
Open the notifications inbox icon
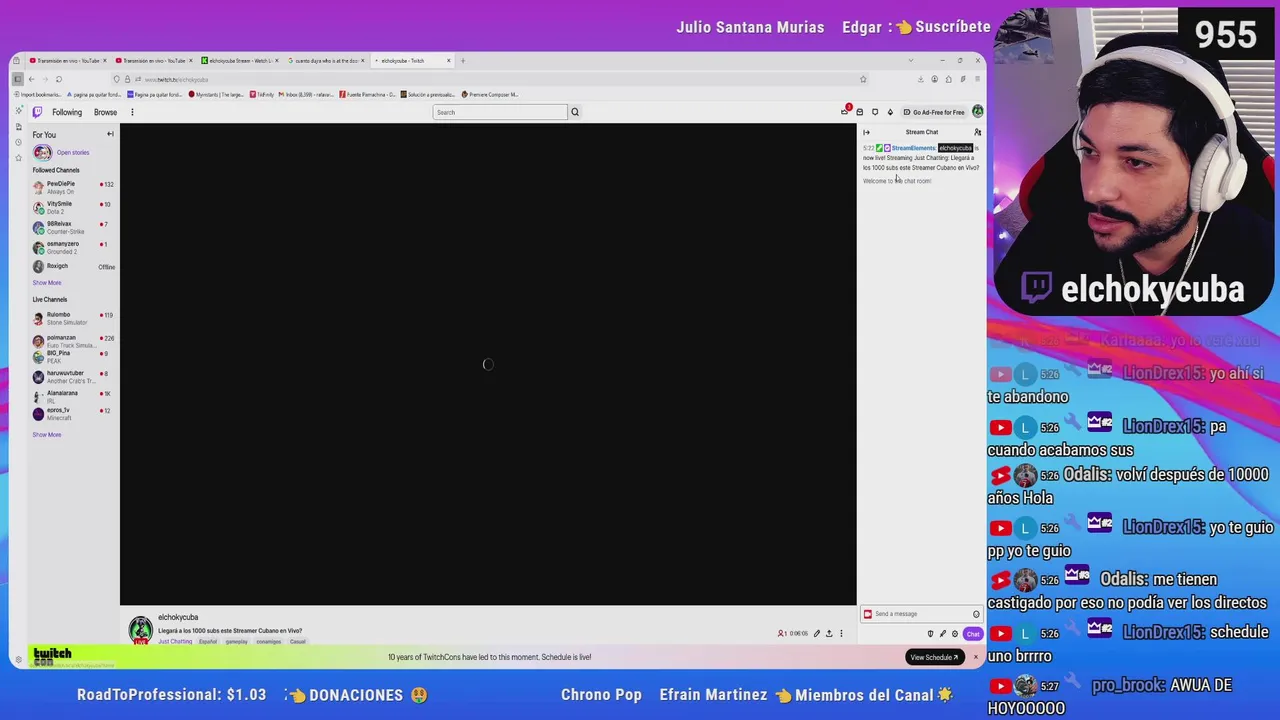tap(860, 112)
